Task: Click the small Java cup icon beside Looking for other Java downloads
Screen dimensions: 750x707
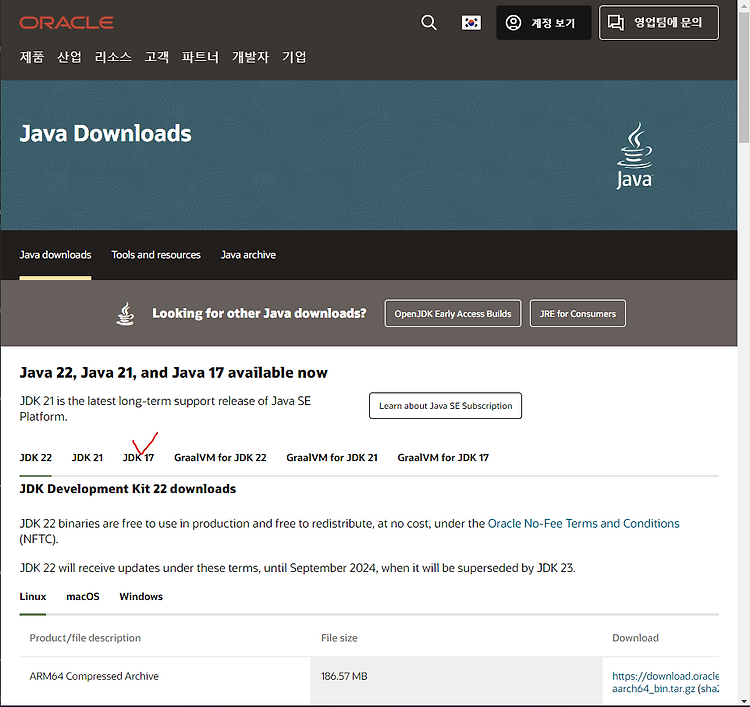Action: 125,314
